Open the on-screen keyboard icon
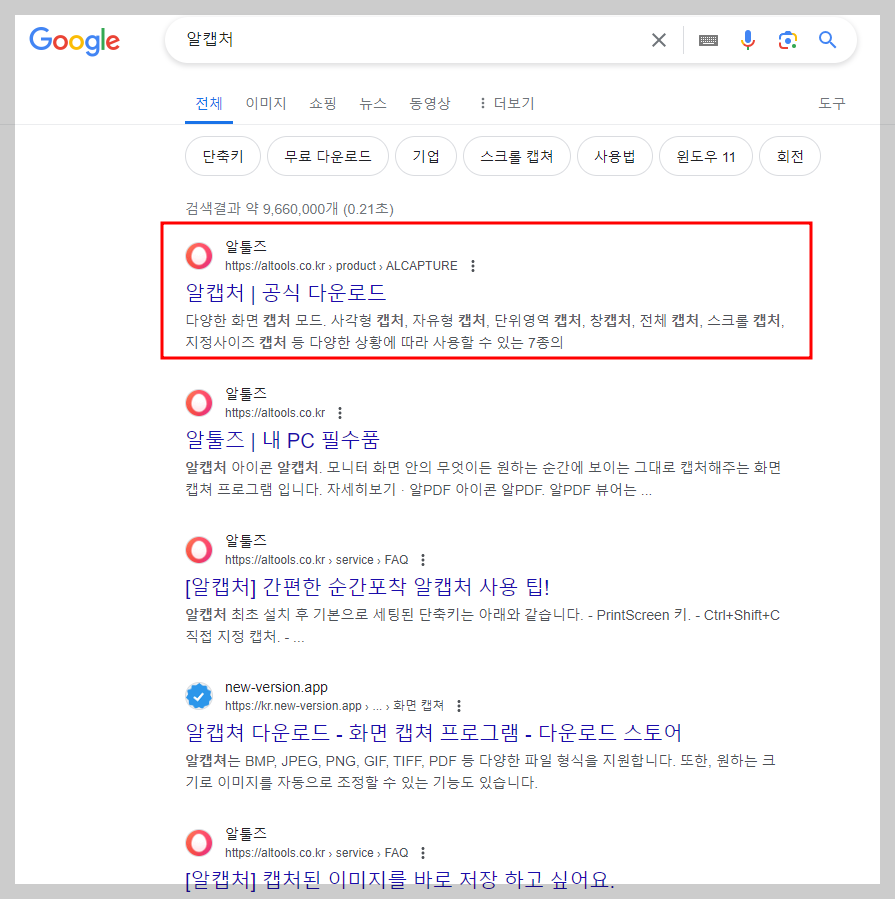 708,40
